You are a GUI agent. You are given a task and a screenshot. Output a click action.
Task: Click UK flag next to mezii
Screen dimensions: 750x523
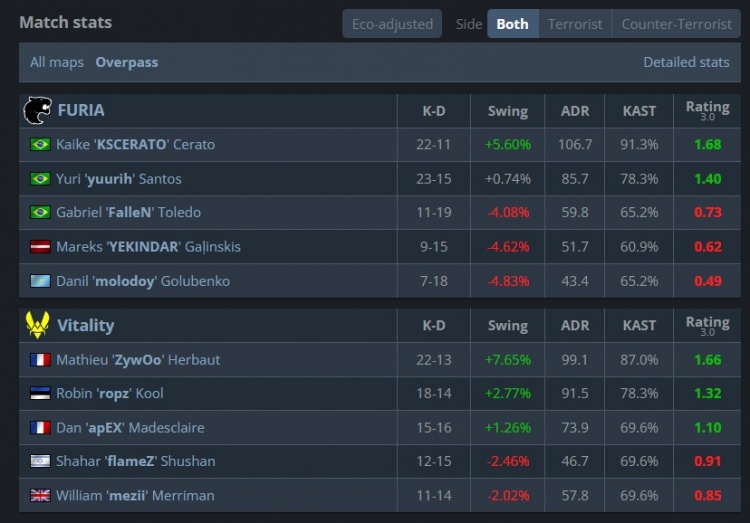40,496
